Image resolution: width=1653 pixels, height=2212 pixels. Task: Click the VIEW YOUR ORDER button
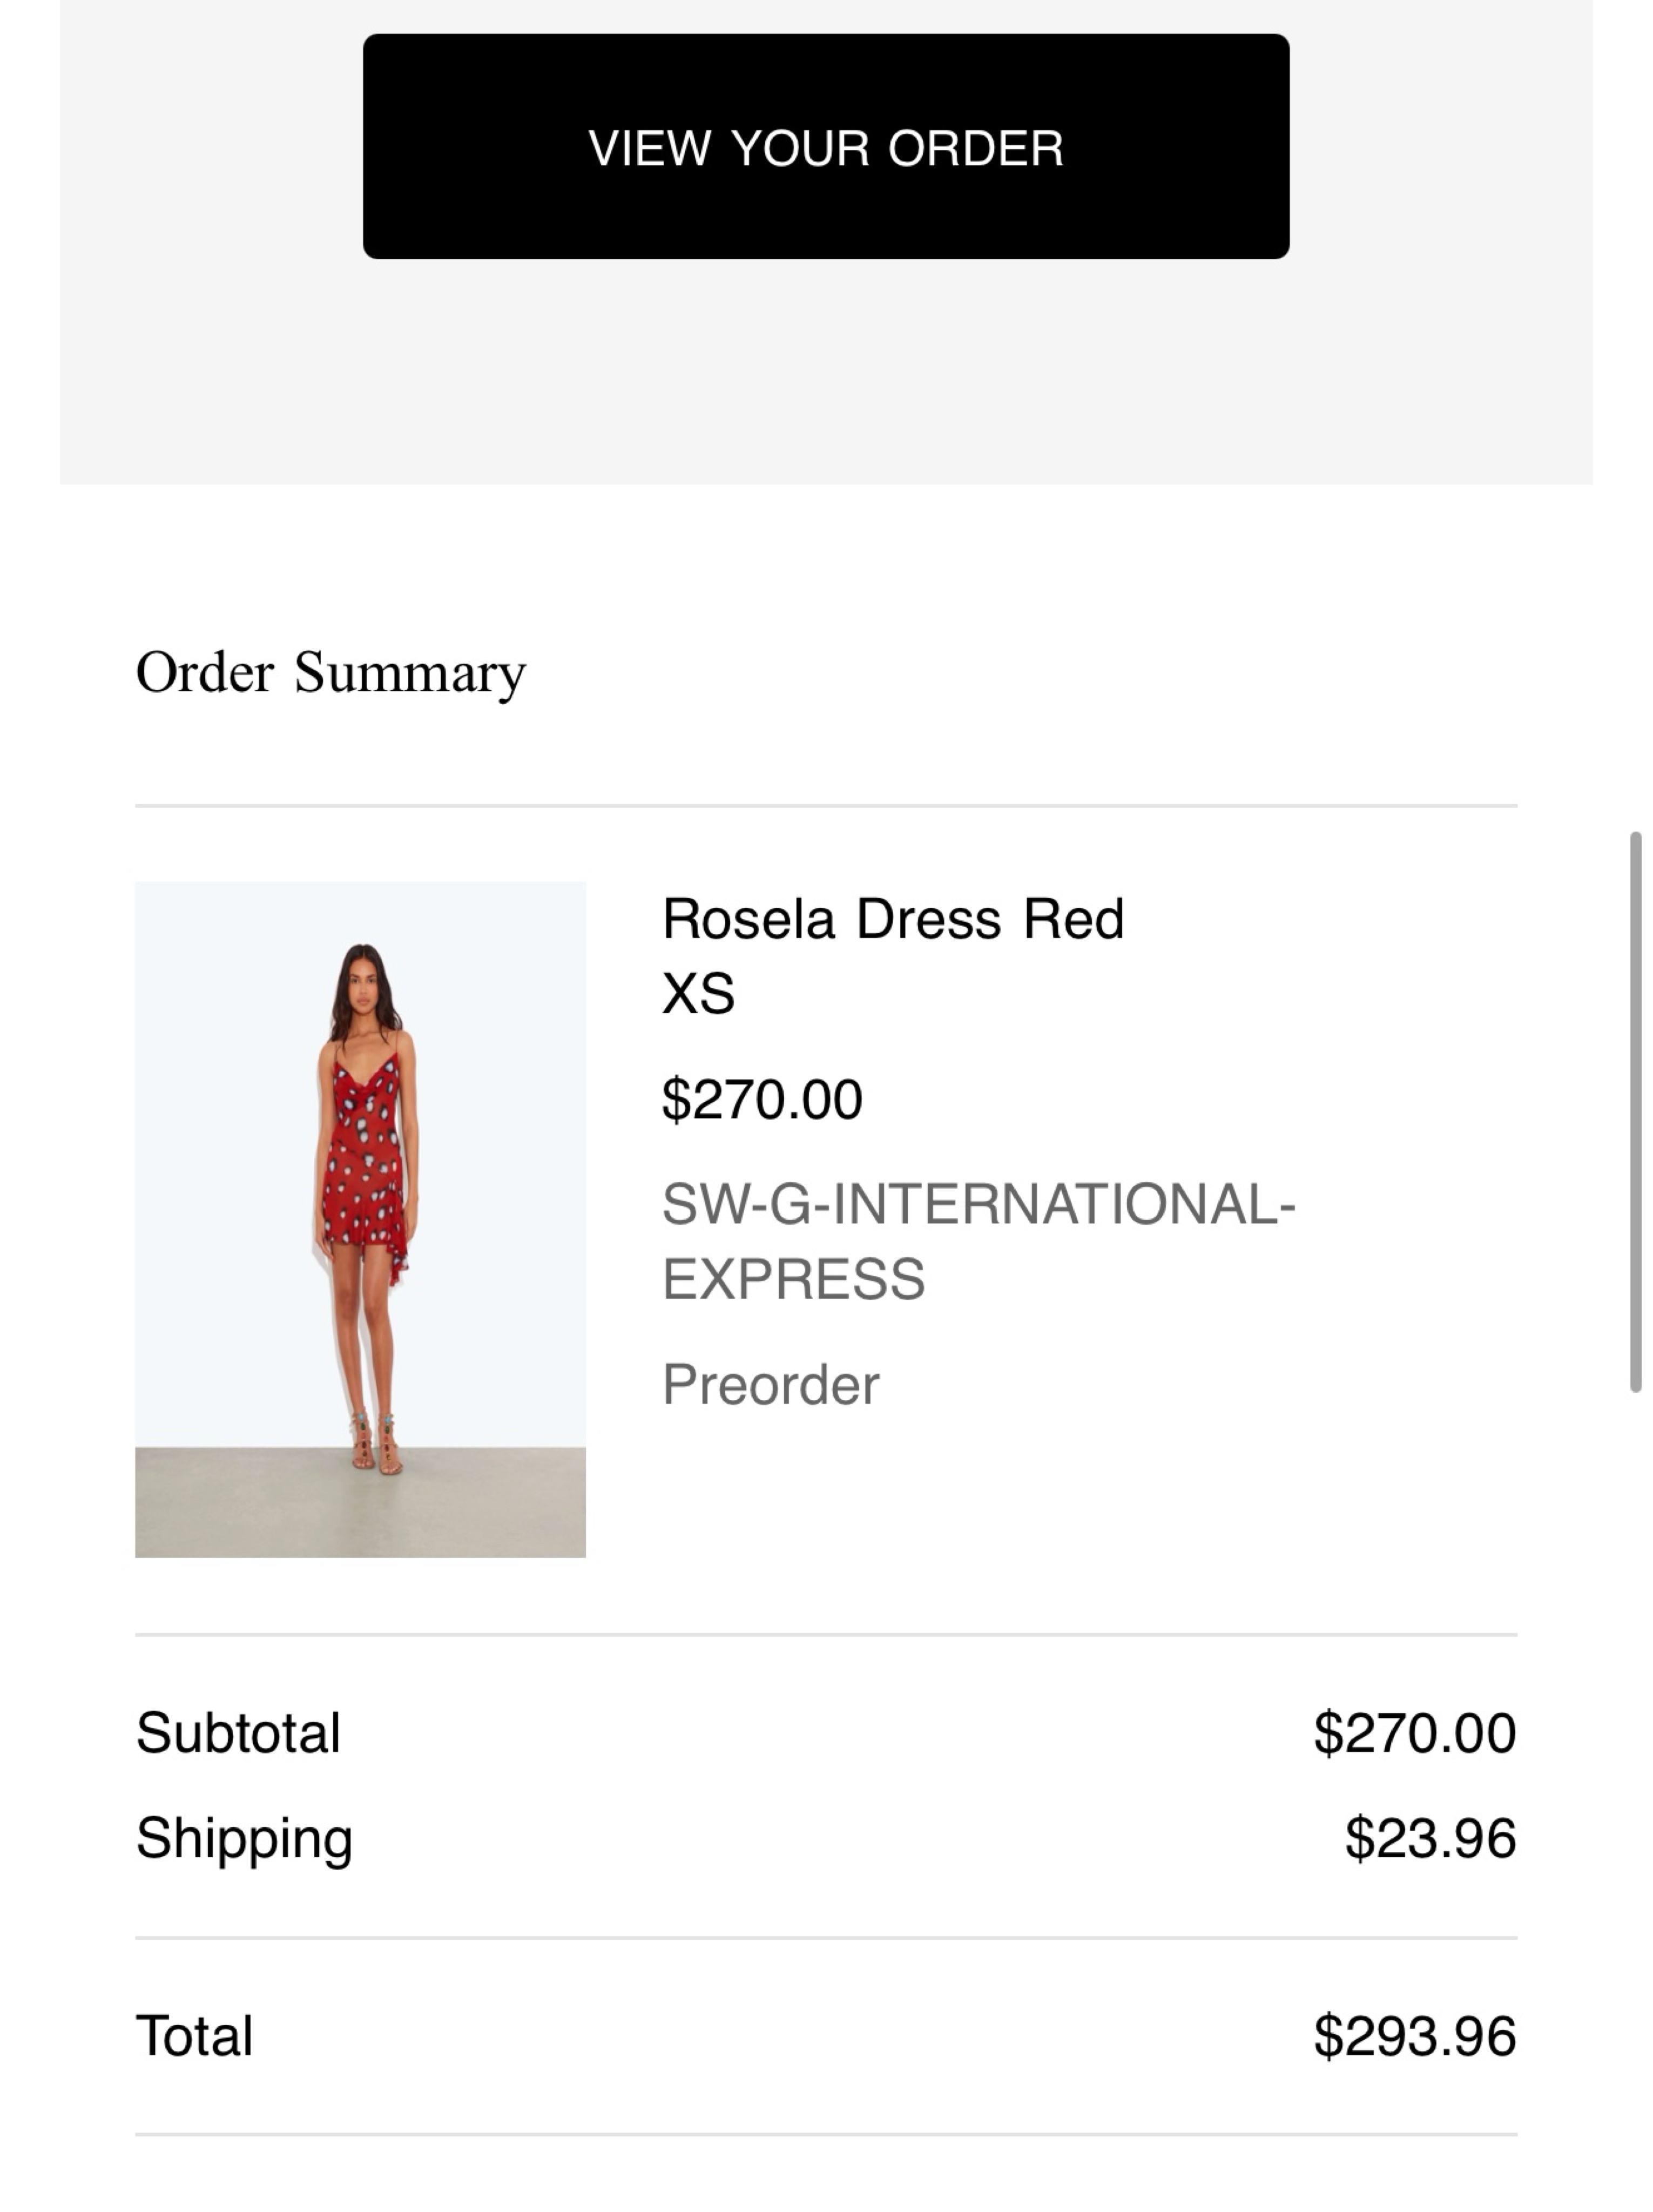pos(826,147)
